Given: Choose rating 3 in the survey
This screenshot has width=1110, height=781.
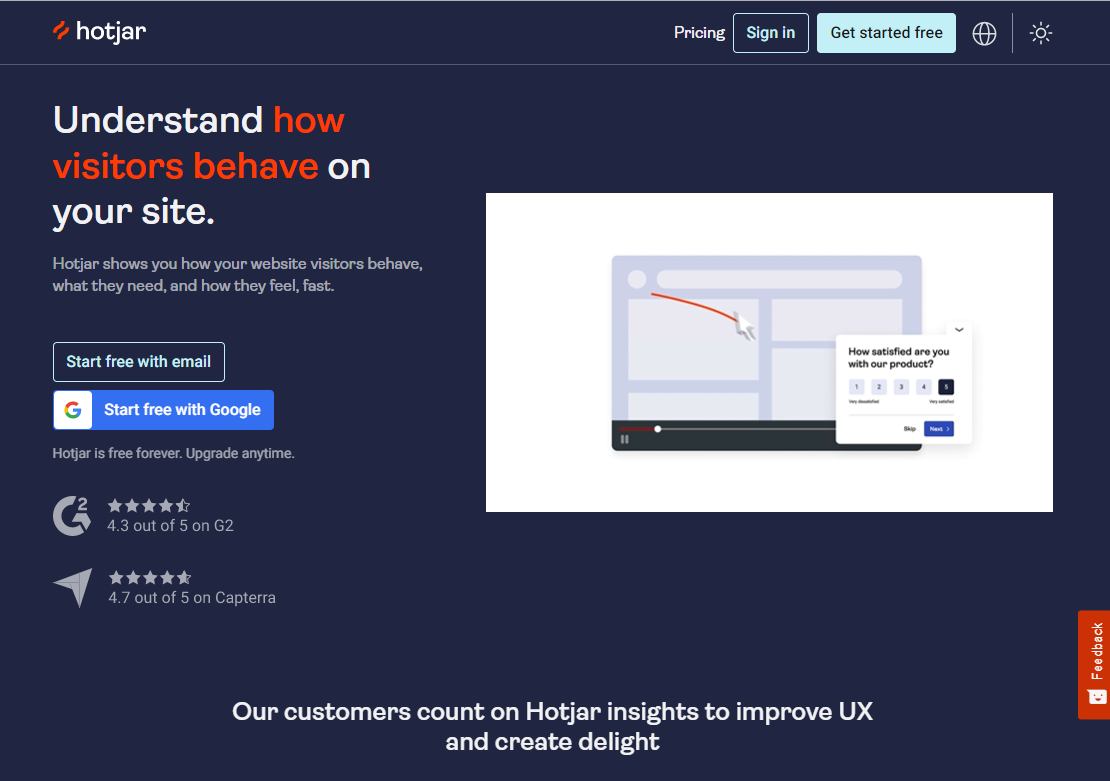Looking at the screenshot, I should pos(901,387).
